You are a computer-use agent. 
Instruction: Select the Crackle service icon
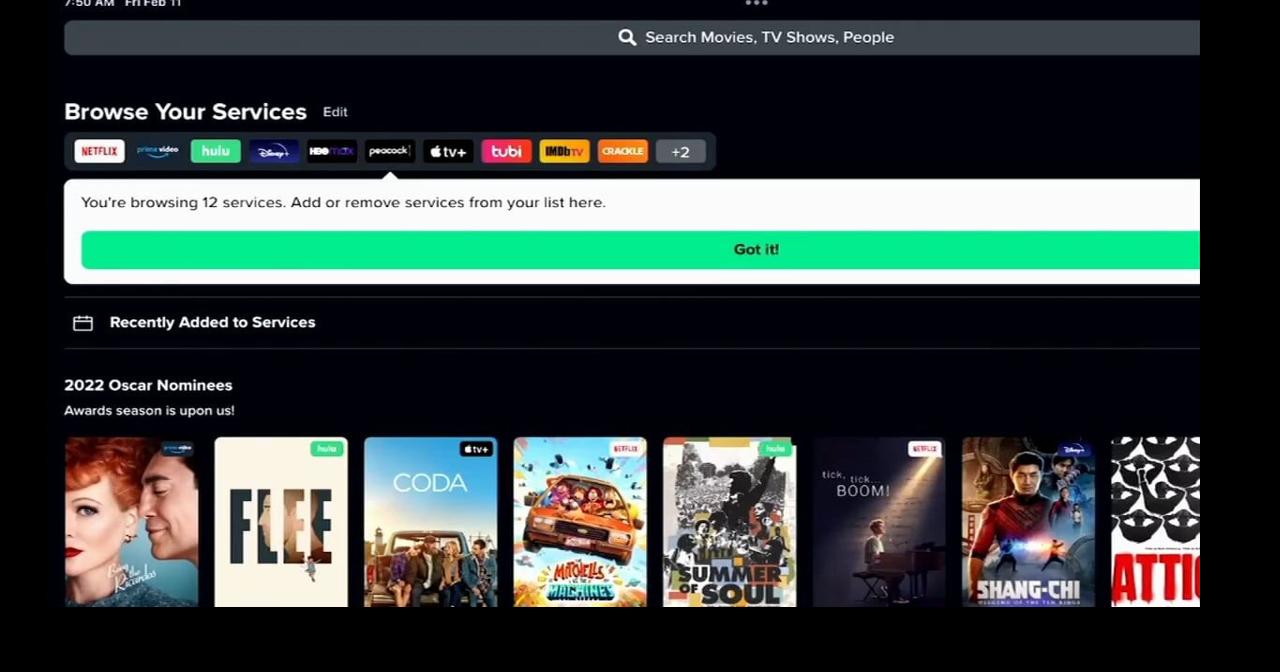622,151
